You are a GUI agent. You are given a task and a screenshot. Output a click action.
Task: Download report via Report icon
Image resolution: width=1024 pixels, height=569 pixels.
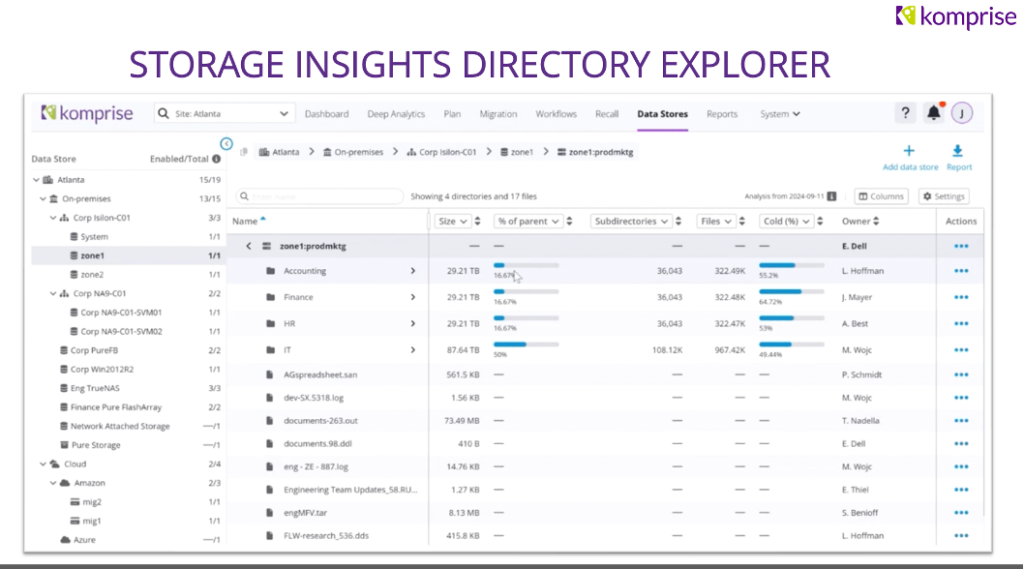click(x=957, y=151)
